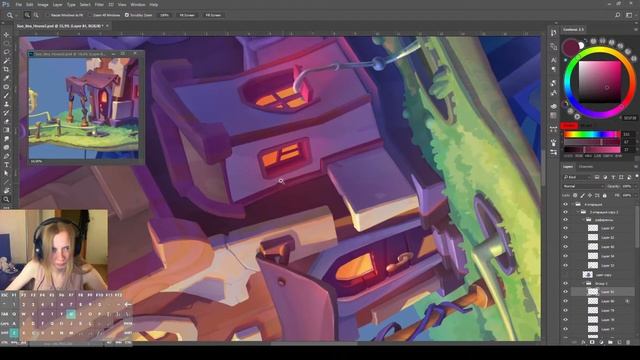Select the Hand tool

coord(6,191)
